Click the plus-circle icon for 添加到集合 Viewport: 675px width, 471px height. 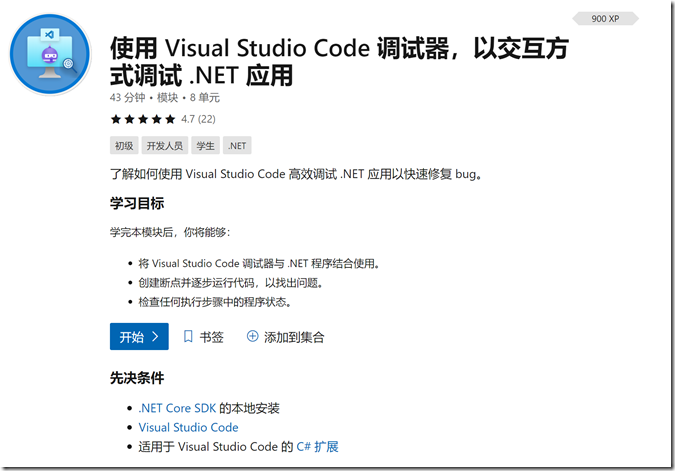coord(252,336)
